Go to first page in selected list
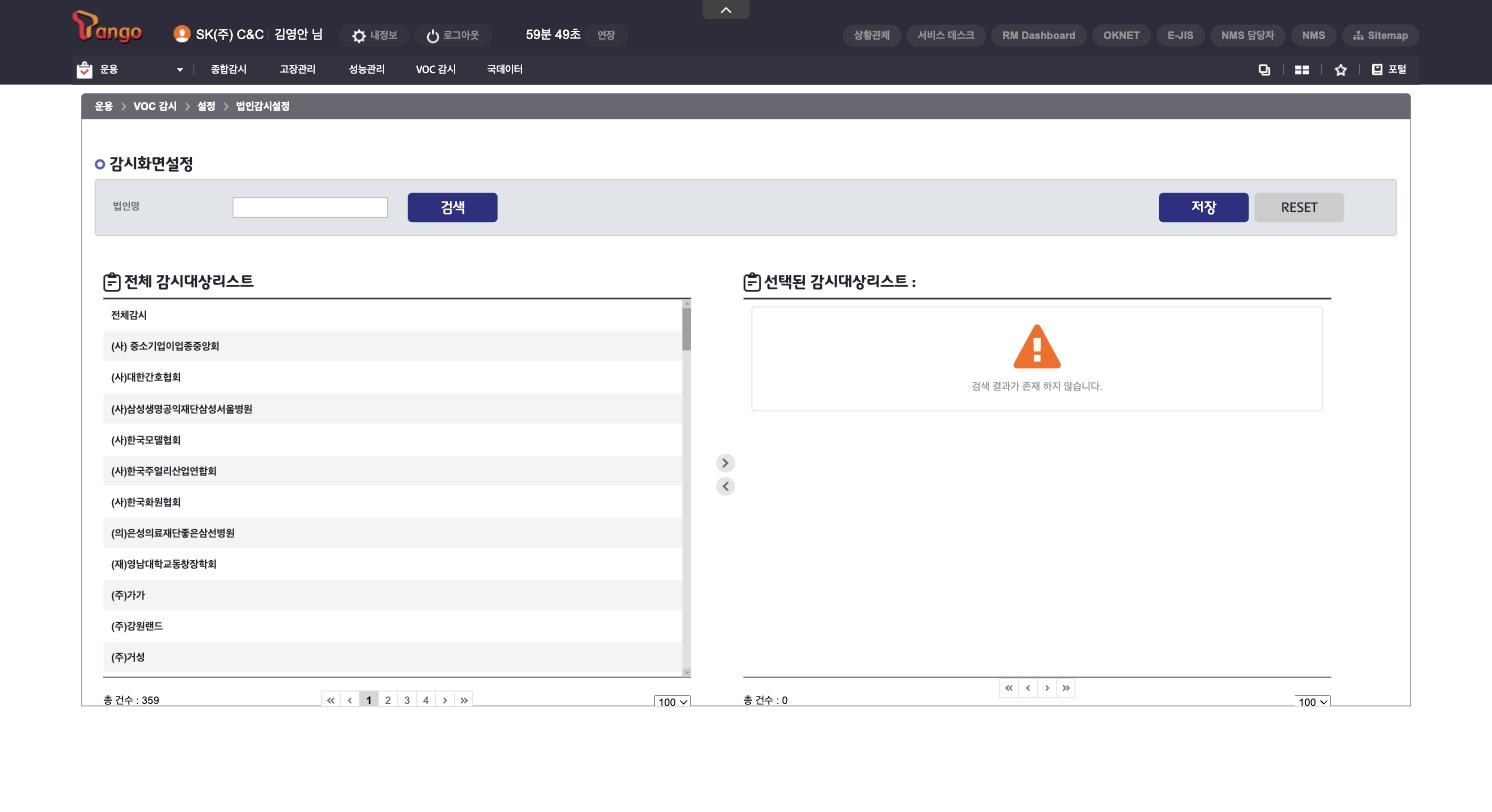1492x812 pixels. 1009,688
